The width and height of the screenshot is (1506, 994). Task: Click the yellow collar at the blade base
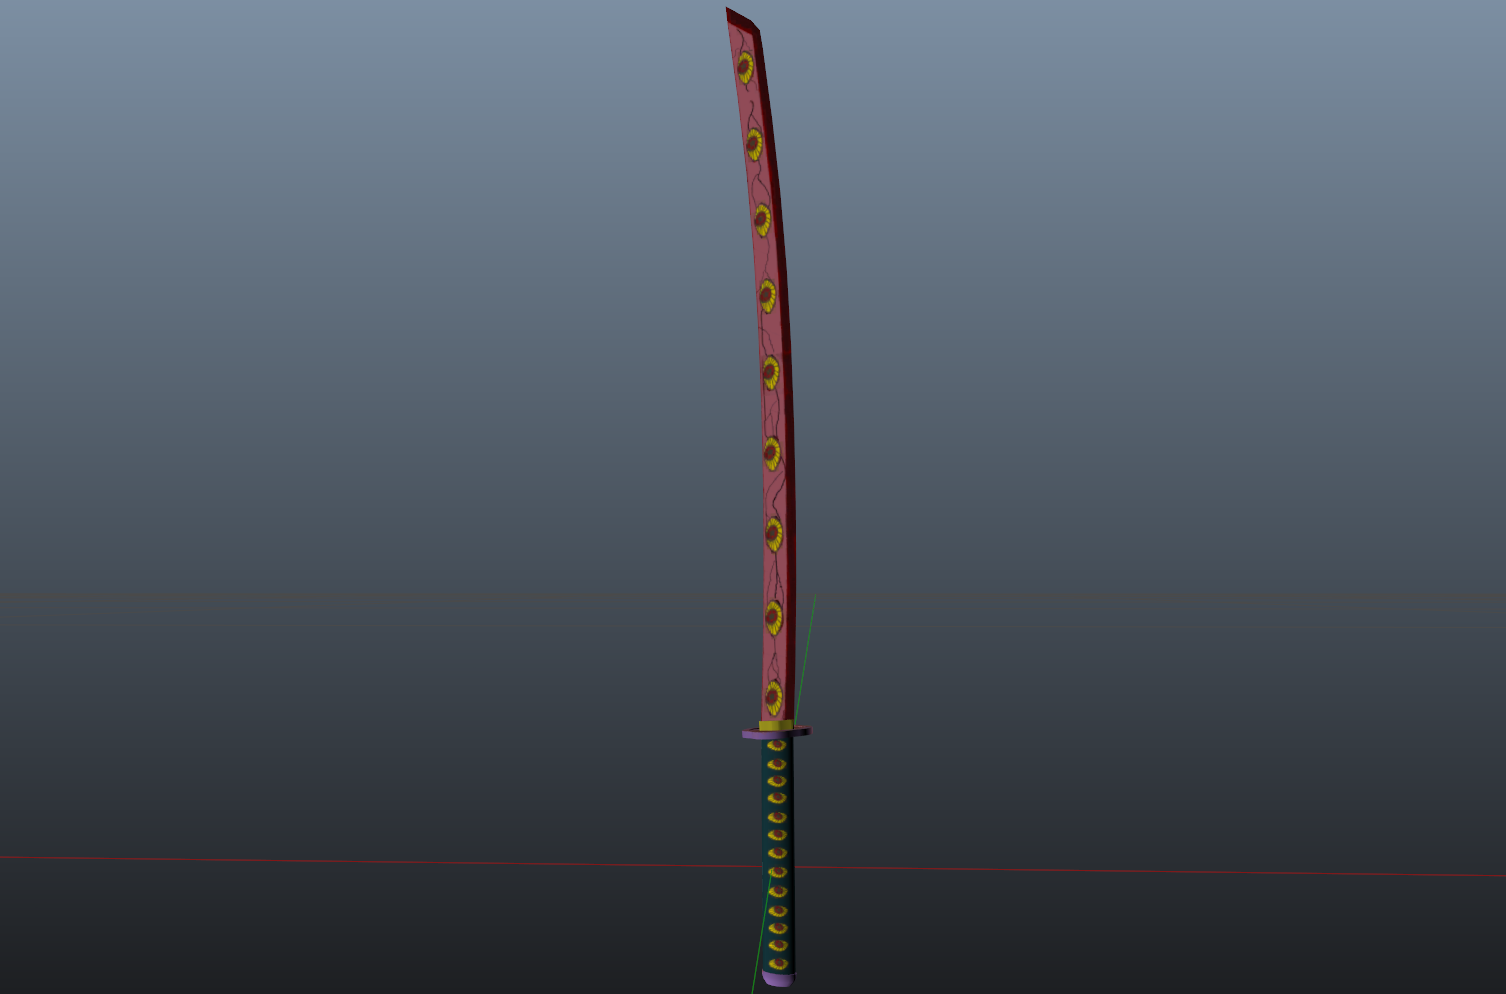coord(775,725)
